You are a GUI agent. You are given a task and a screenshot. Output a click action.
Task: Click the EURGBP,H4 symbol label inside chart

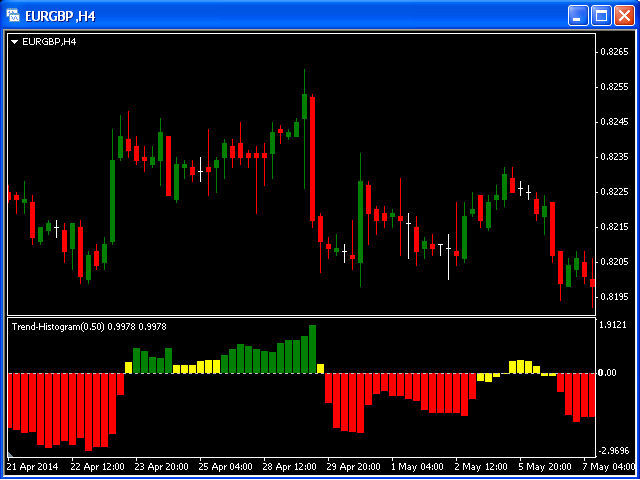[49, 41]
